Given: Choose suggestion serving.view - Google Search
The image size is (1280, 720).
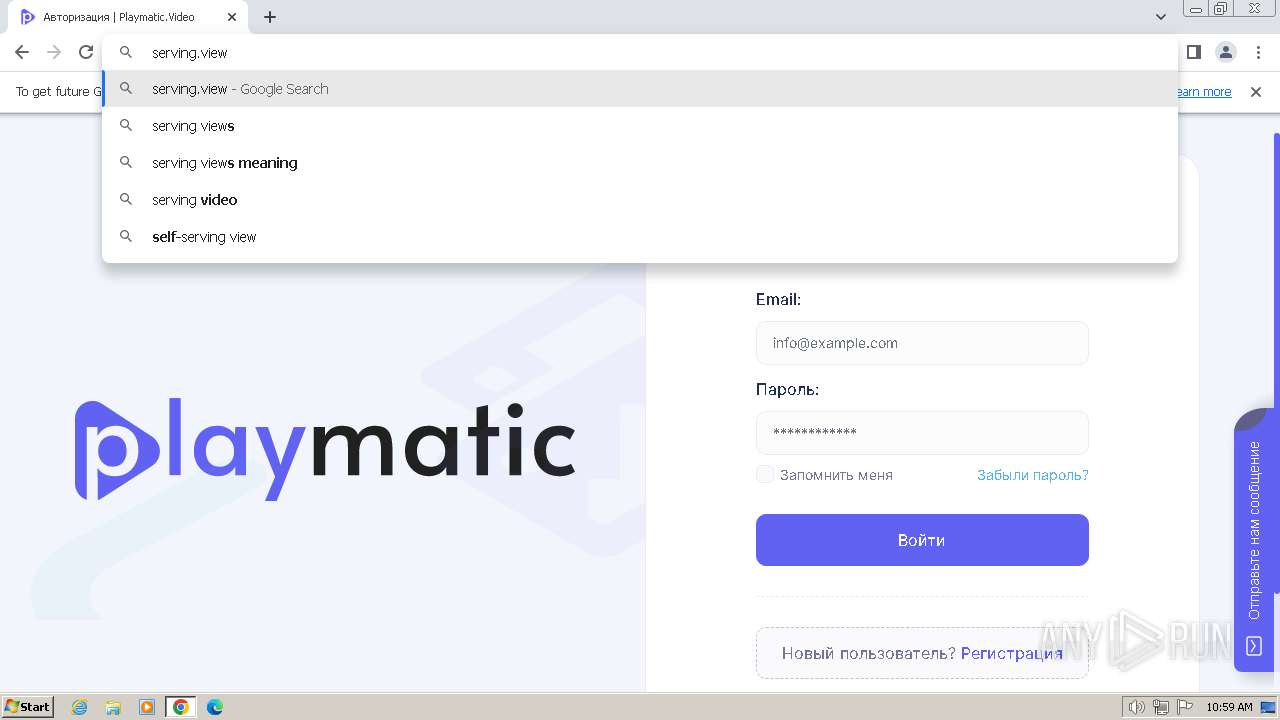Looking at the screenshot, I should [640, 89].
